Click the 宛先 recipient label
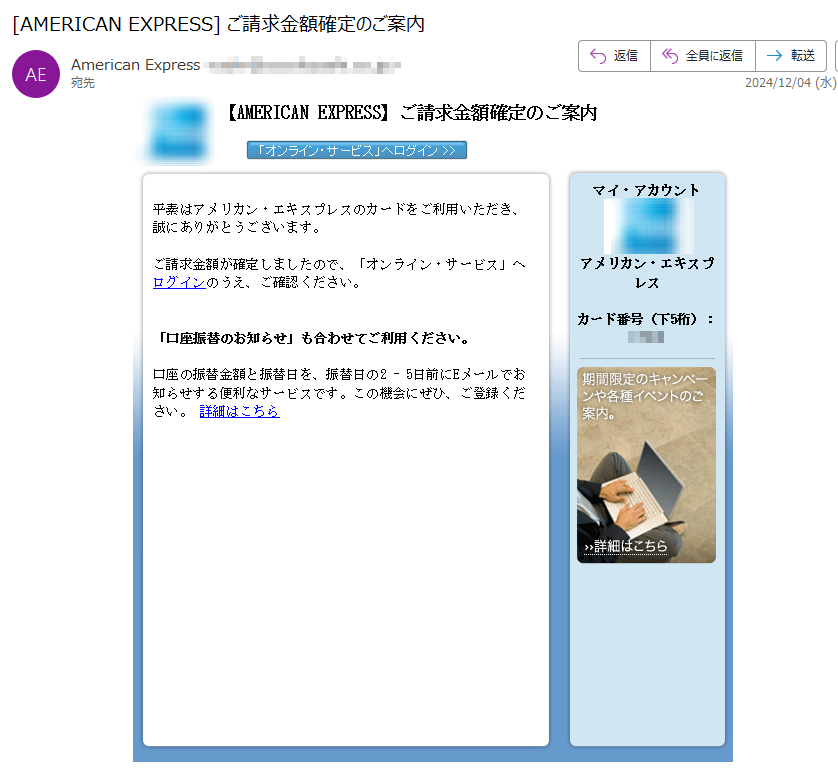This screenshot has width=838, height=775. 83,82
